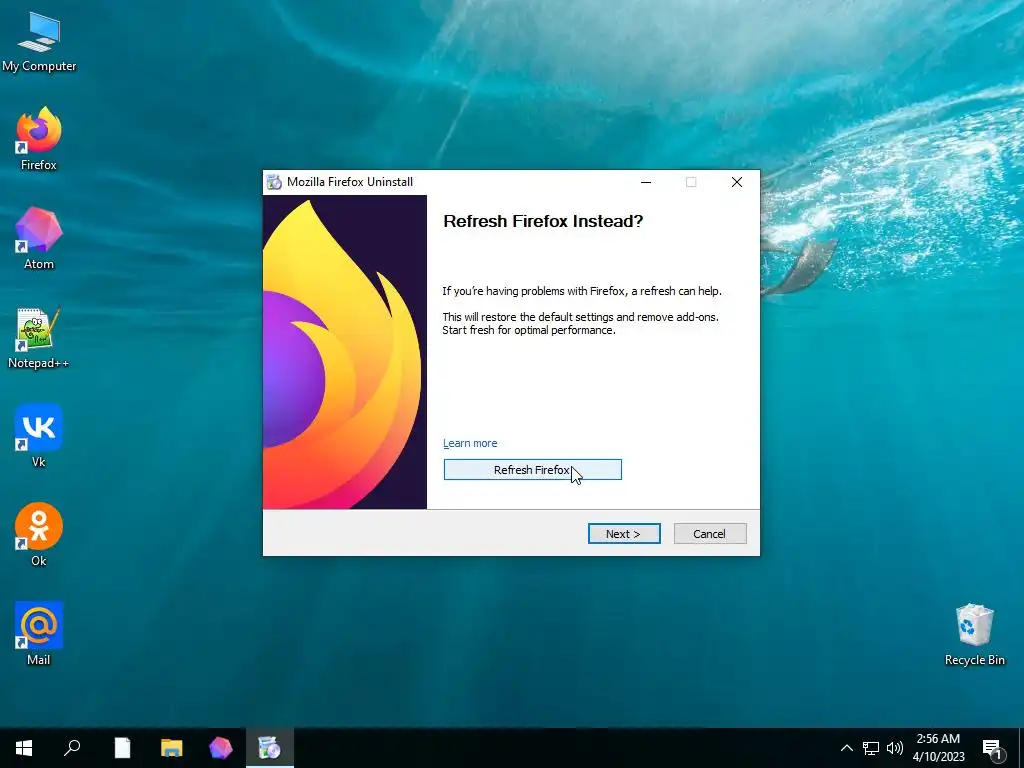This screenshot has width=1024, height=768.
Task: Minimize the Firefox Uninstall window
Action: click(646, 182)
